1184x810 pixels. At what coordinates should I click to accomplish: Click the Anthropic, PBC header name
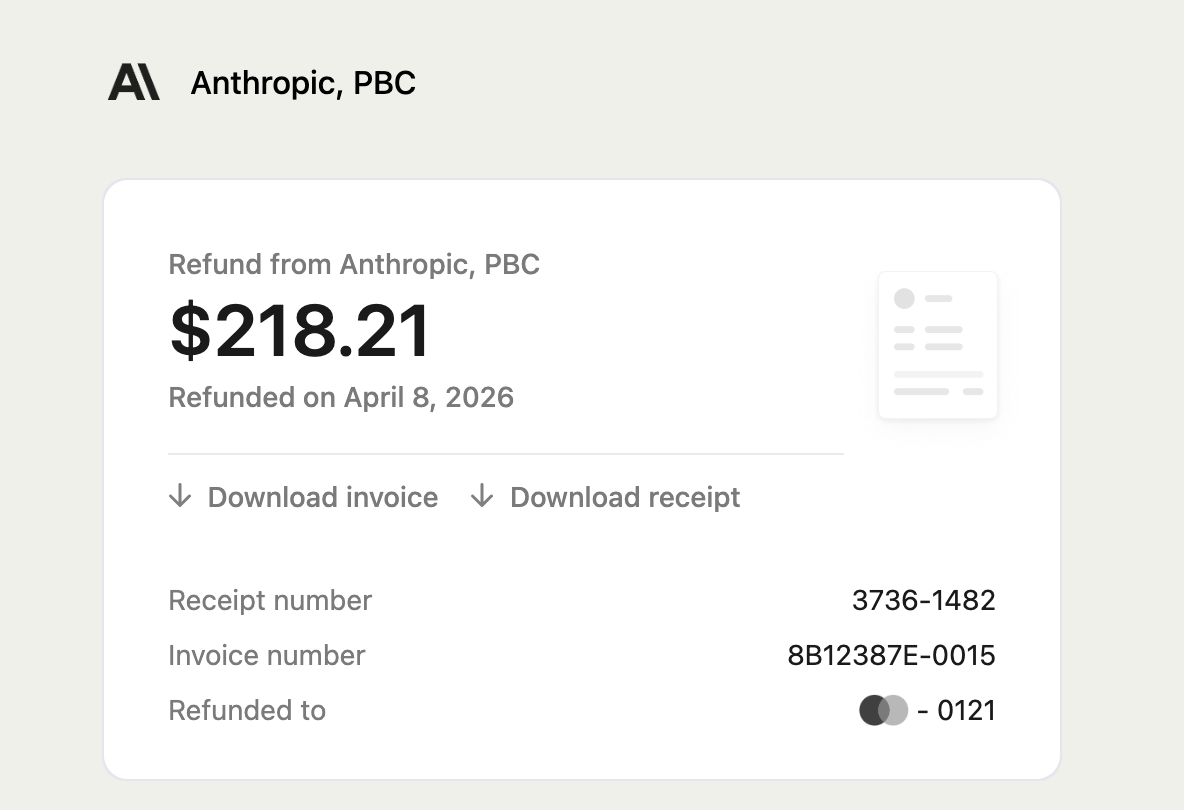click(x=303, y=82)
